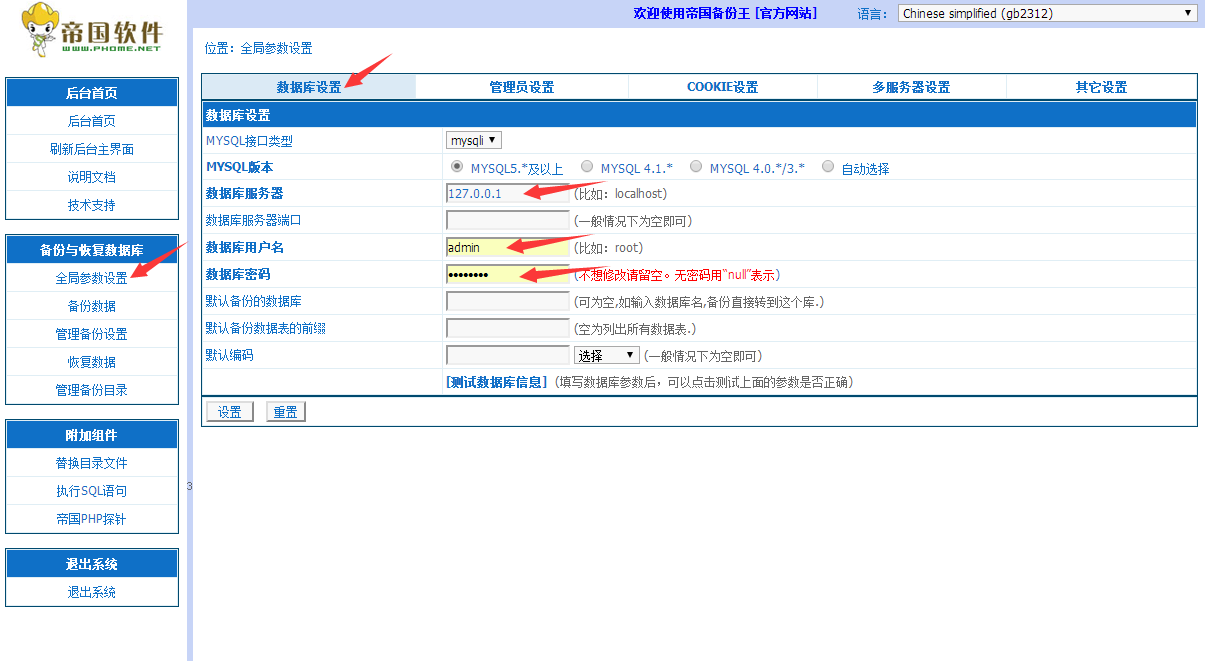Focus the 默认备份的数据库 text field

507,301
